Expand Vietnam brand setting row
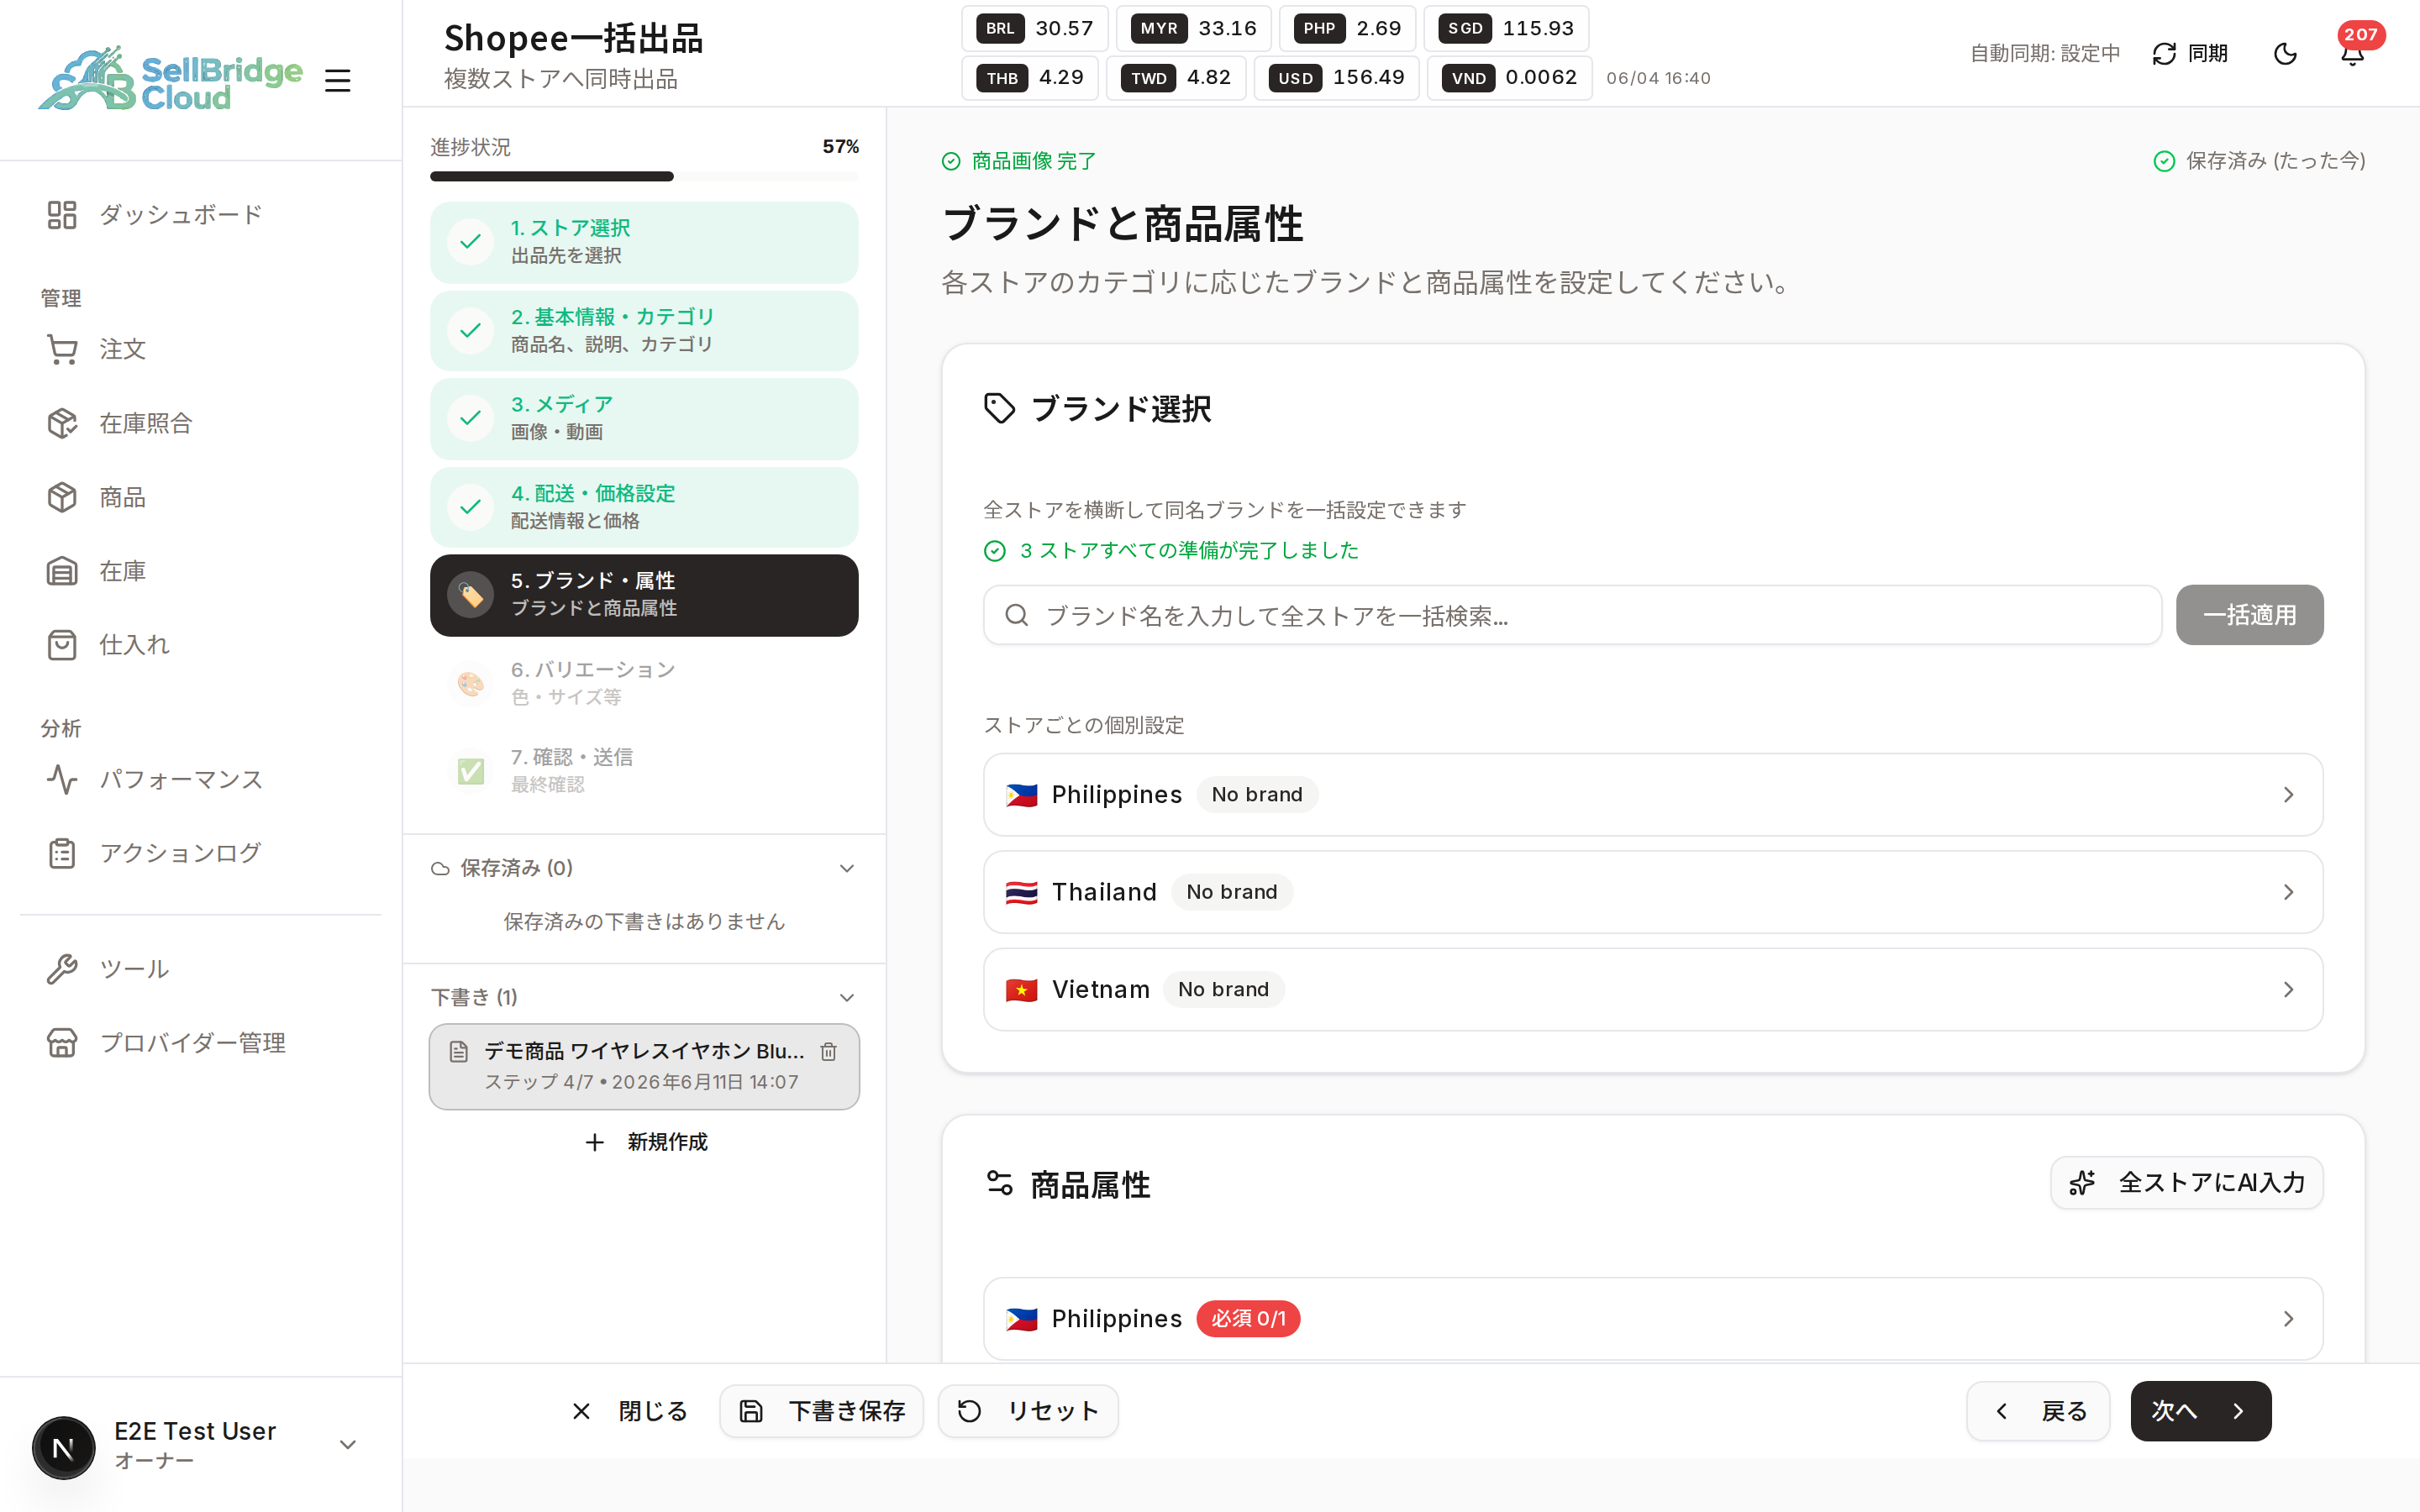The image size is (2420, 1512). (1653, 990)
